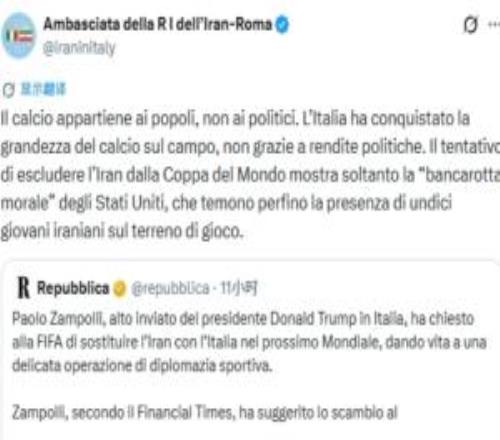Click line beginning 'di escludere l'Iran dalla Coppa'

tap(250, 175)
